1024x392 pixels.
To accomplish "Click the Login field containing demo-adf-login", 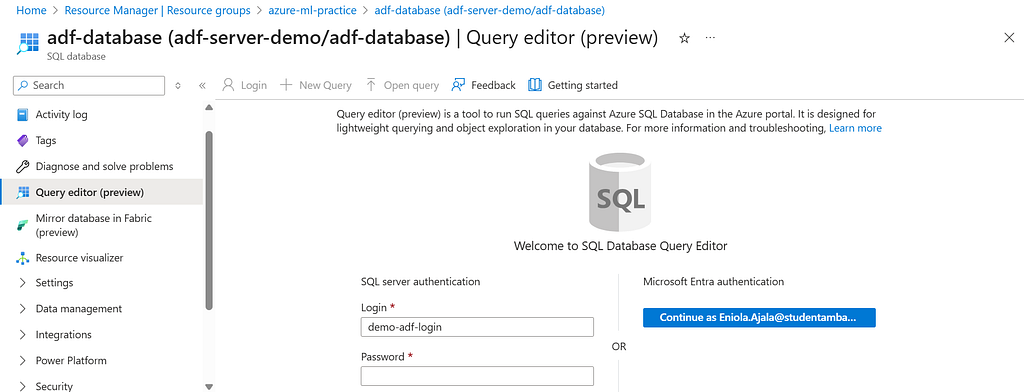I will [x=477, y=327].
